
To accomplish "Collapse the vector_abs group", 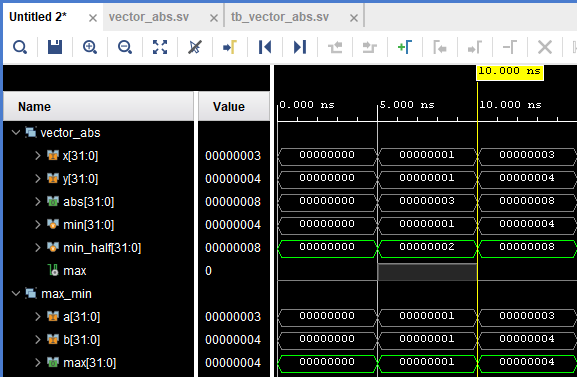I will [x=16, y=133].
